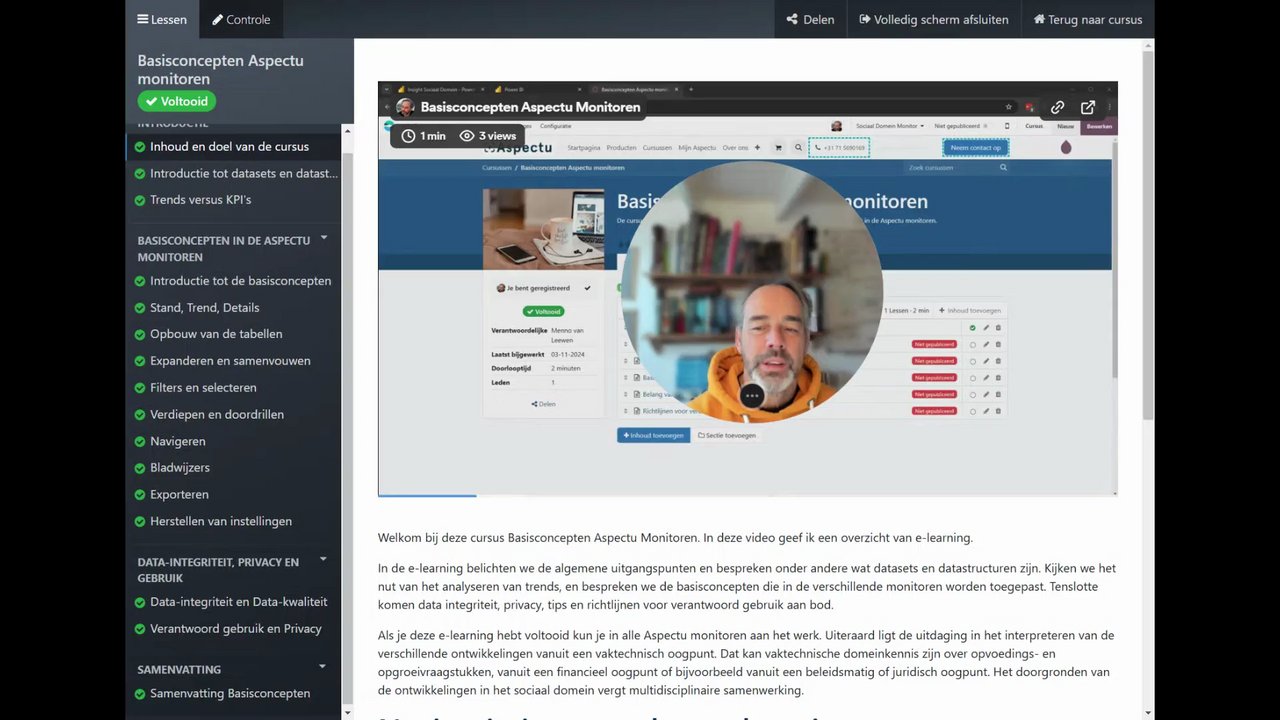
Task: Collapse the Basisconcepten in de Aspectu monitoren section
Action: (323, 240)
